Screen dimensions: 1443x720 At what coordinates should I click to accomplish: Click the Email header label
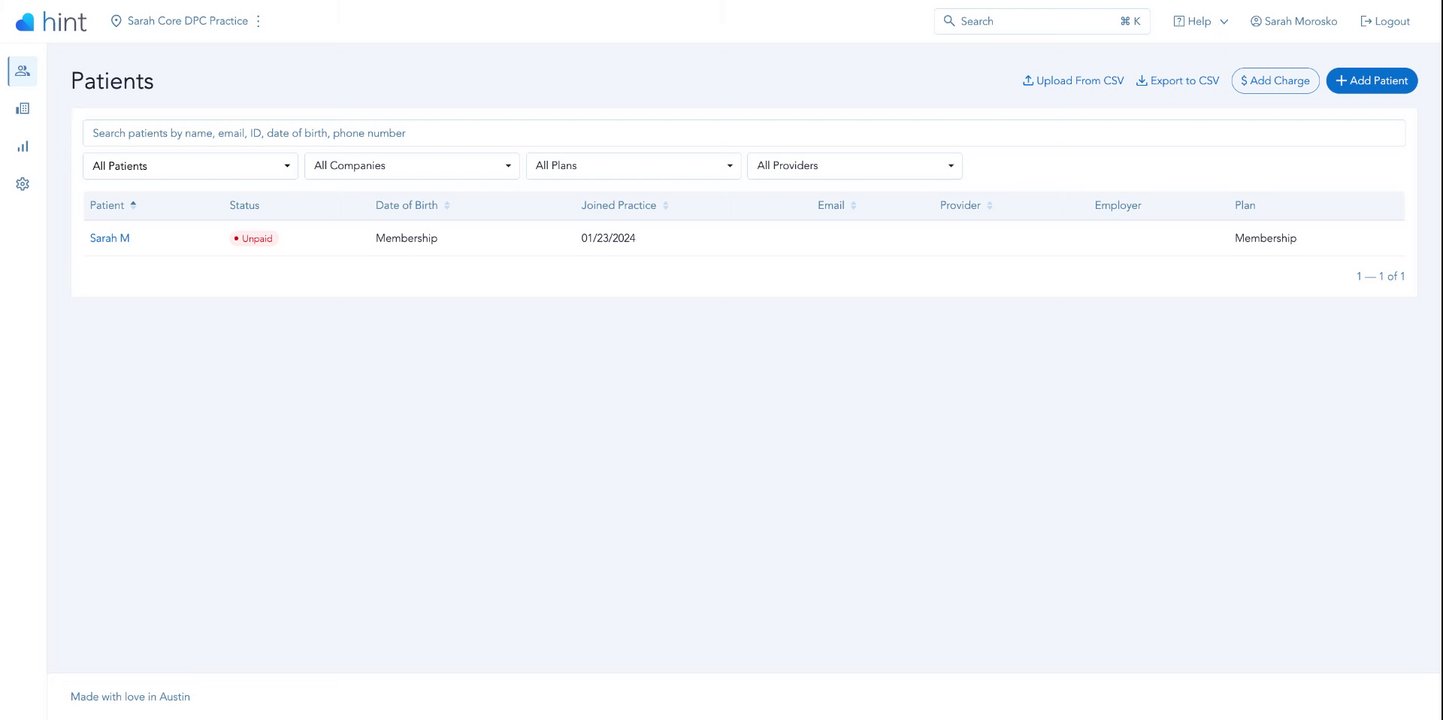831,205
